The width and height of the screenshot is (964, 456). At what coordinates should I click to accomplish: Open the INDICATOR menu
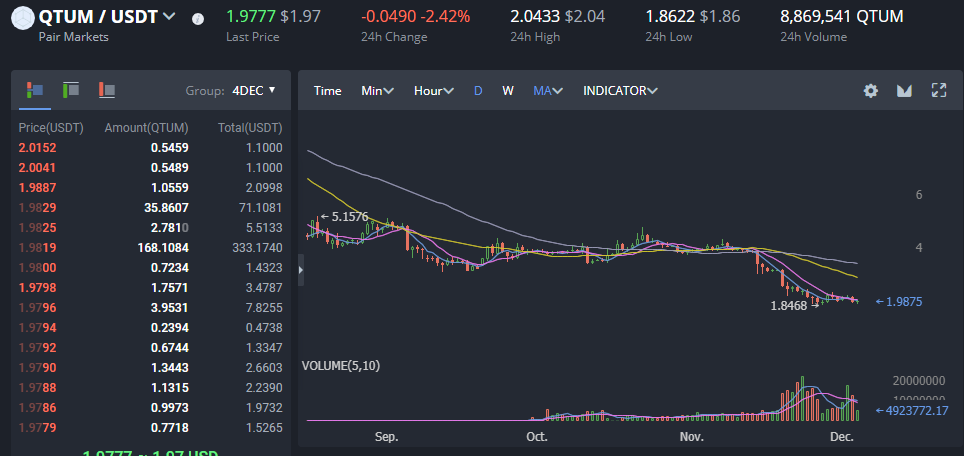(620, 91)
